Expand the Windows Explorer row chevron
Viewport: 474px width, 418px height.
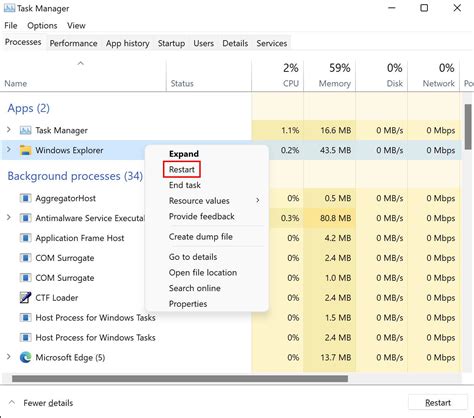point(9,150)
